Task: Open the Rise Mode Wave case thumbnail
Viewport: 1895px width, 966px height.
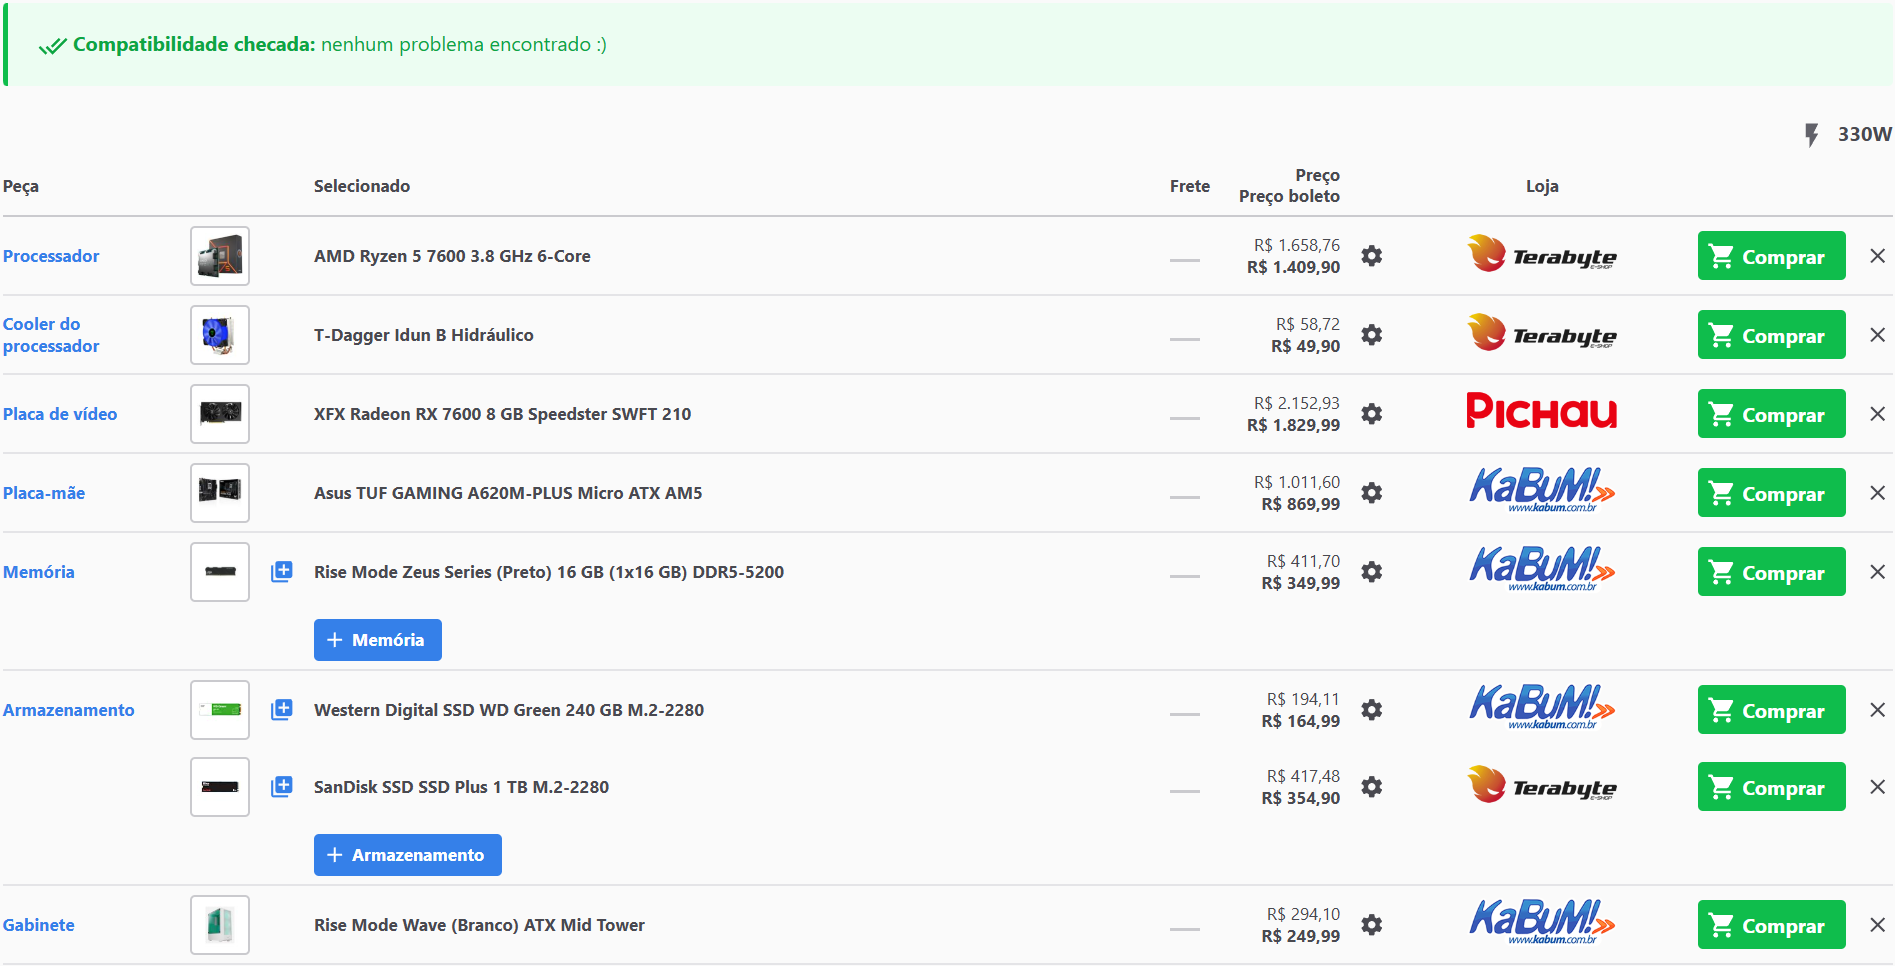Action: [x=220, y=925]
